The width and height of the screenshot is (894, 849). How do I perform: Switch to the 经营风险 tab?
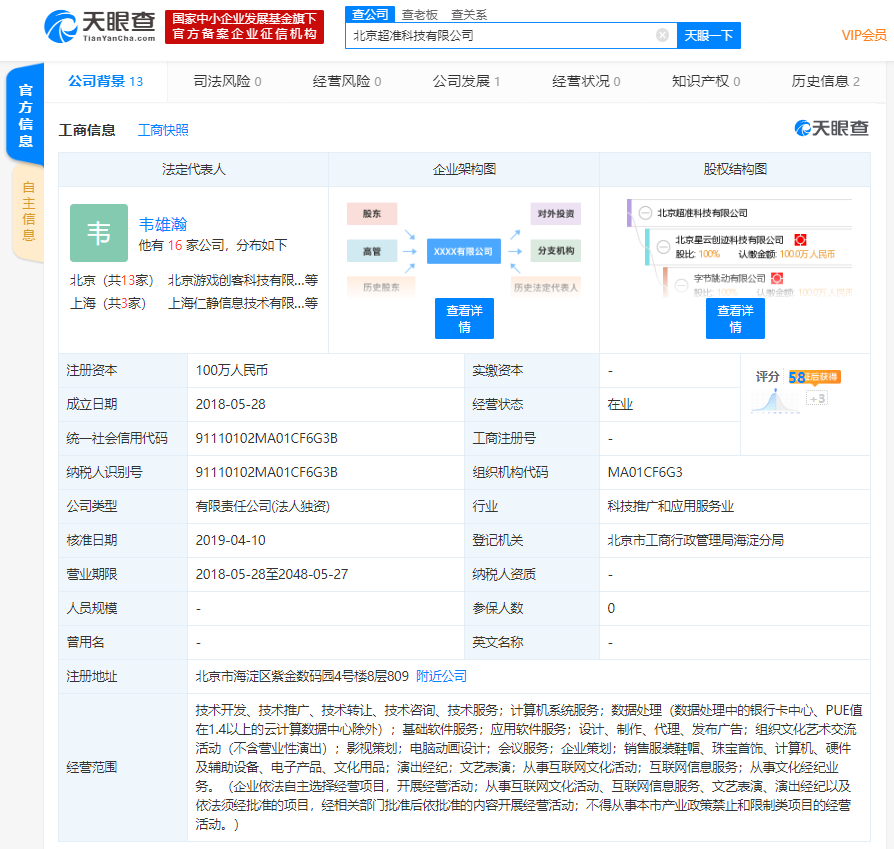point(347,82)
